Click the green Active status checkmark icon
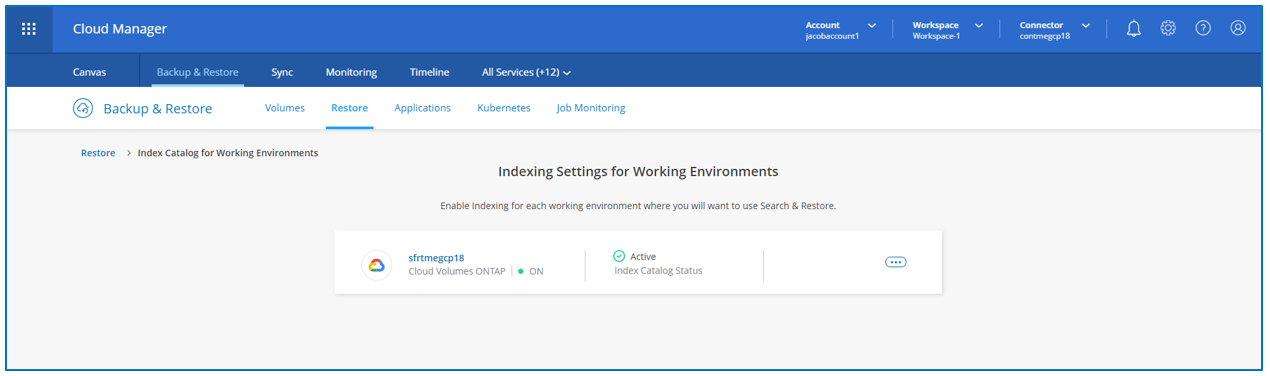1270x376 pixels. click(619, 256)
